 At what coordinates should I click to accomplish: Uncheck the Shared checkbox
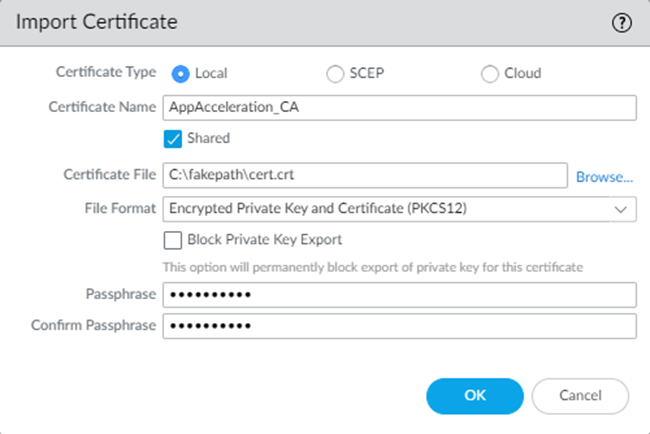(x=171, y=139)
